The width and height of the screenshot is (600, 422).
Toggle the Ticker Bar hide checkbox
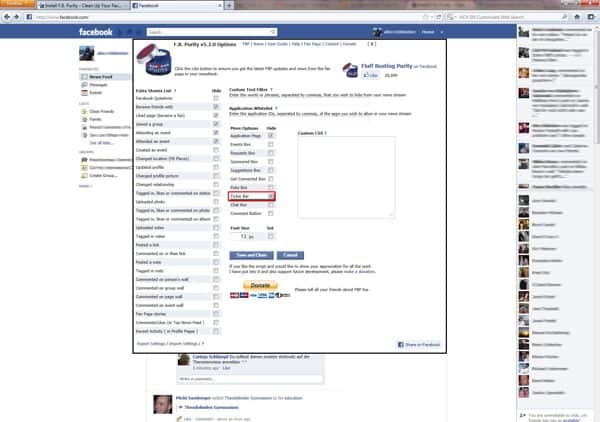pyautogui.click(x=271, y=196)
